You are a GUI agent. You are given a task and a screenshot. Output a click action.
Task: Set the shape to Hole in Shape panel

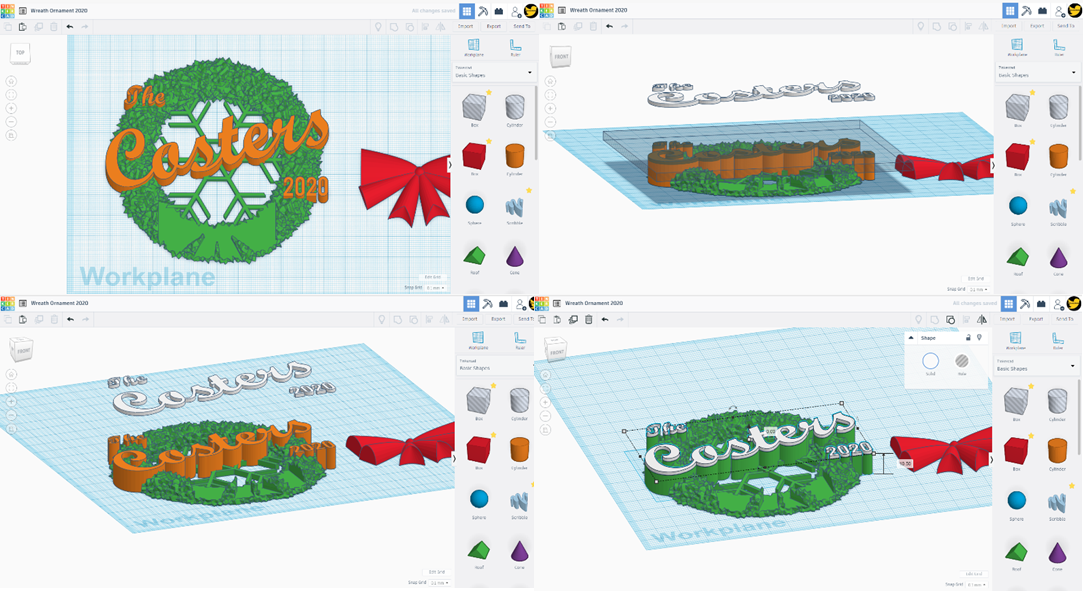pyautogui.click(x=962, y=363)
